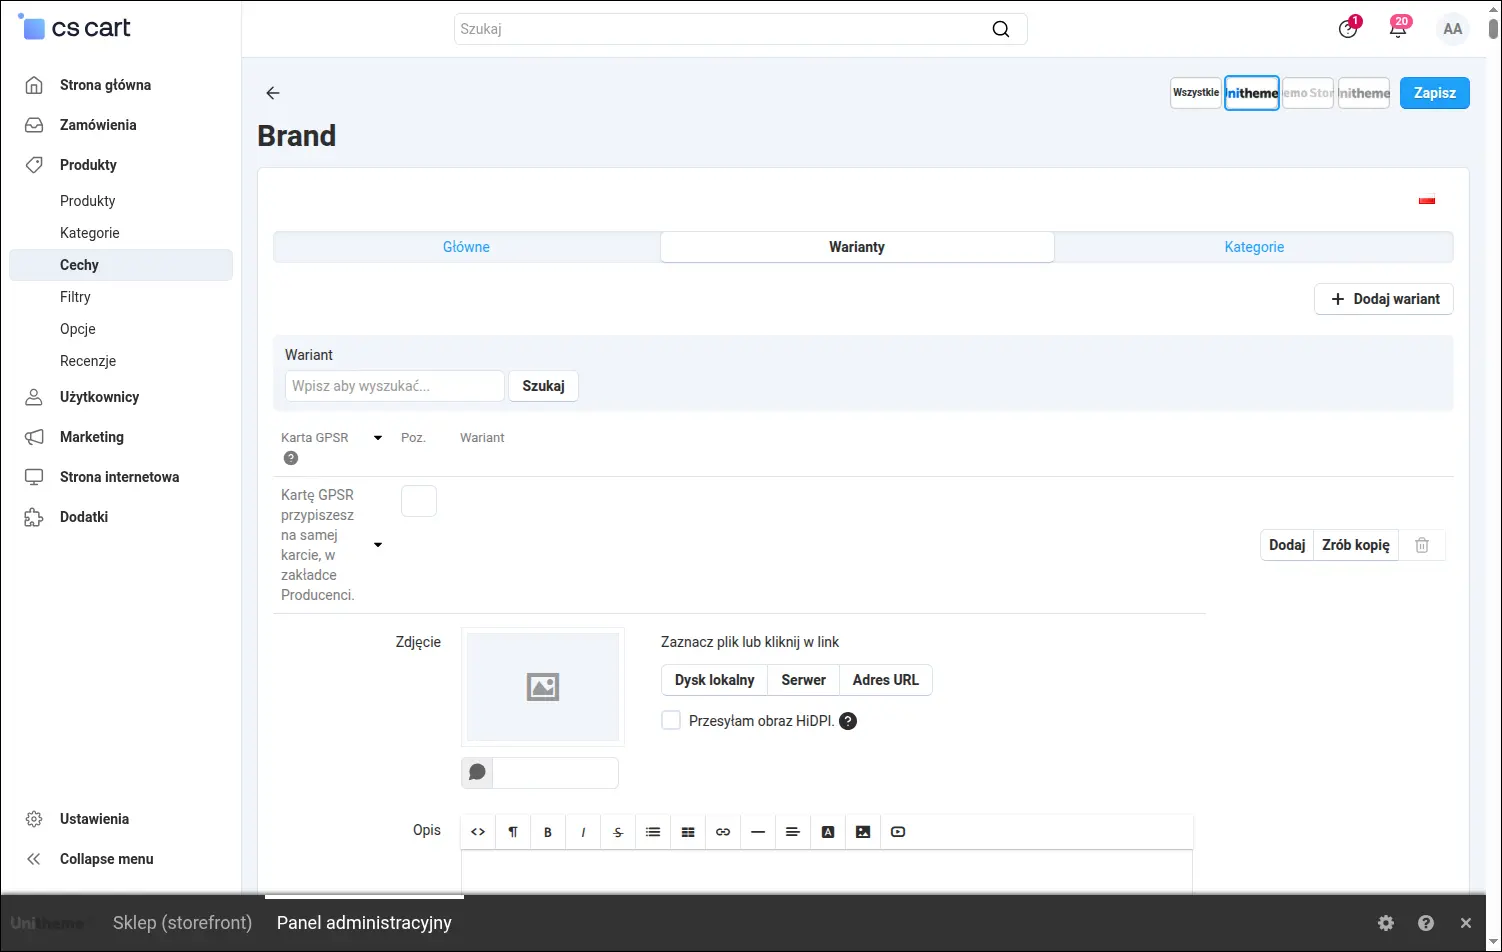Focus the Wariant search input field
The width and height of the screenshot is (1502, 952).
coord(395,386)
